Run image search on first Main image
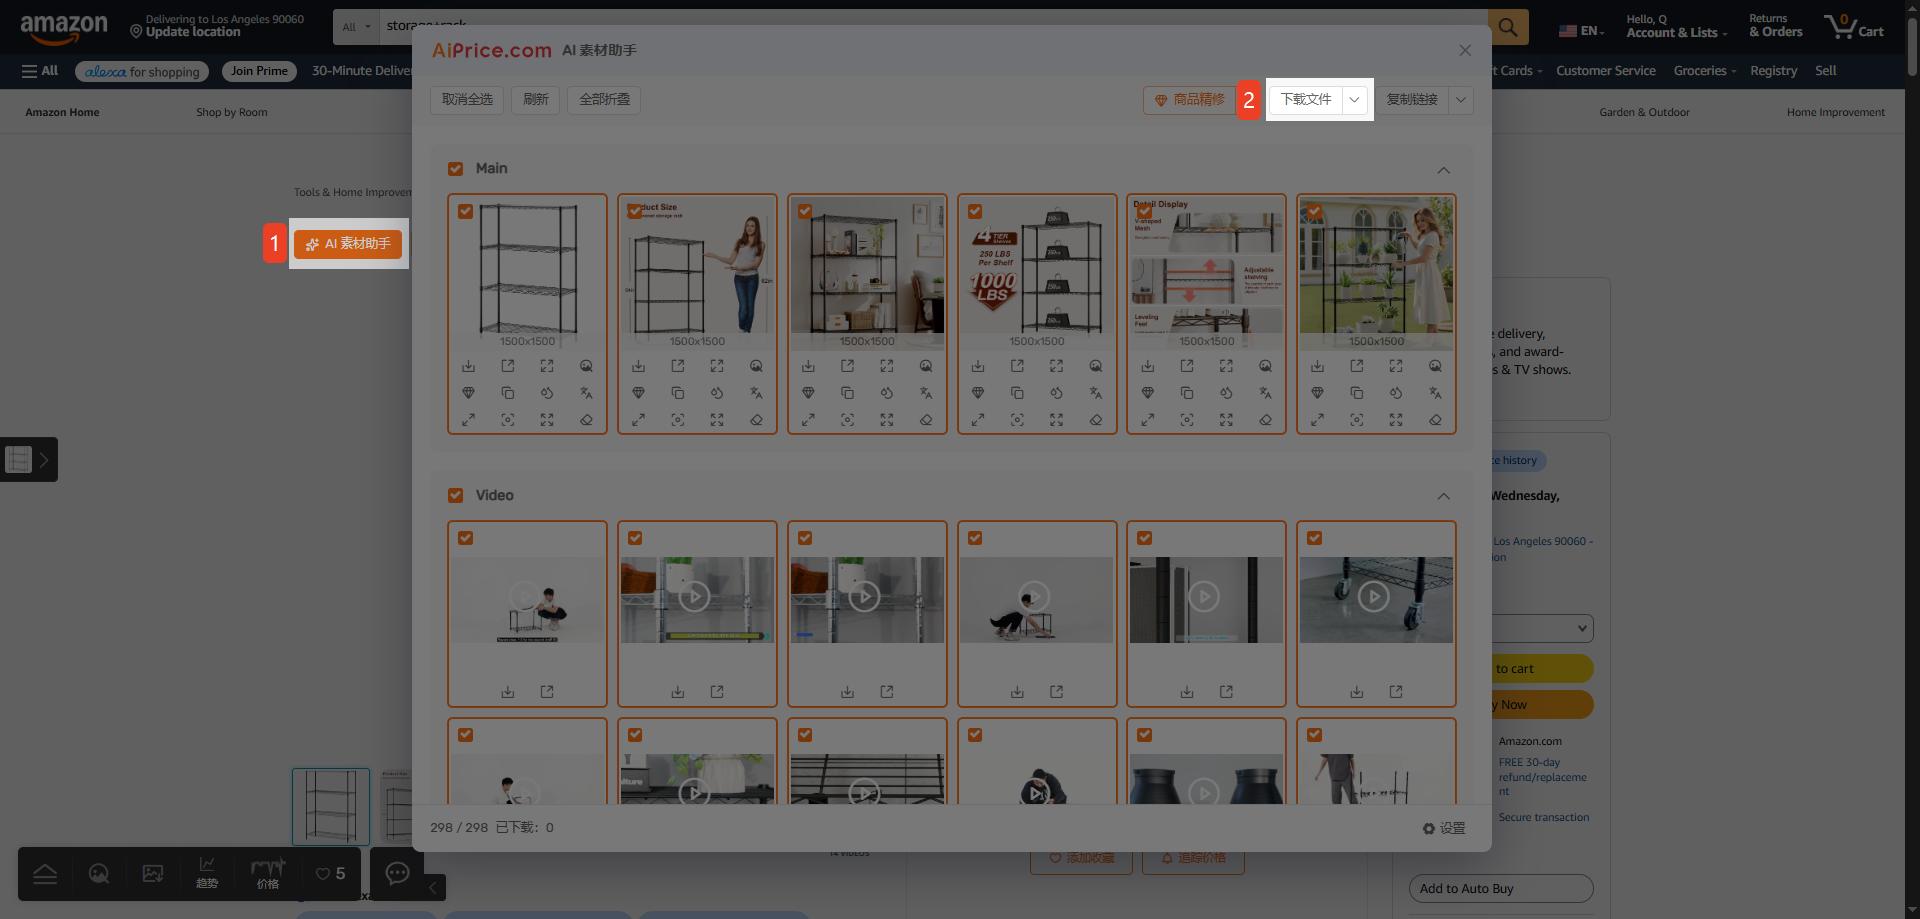1920x919 pixels. pyautogui.click(x=587, y=367)
